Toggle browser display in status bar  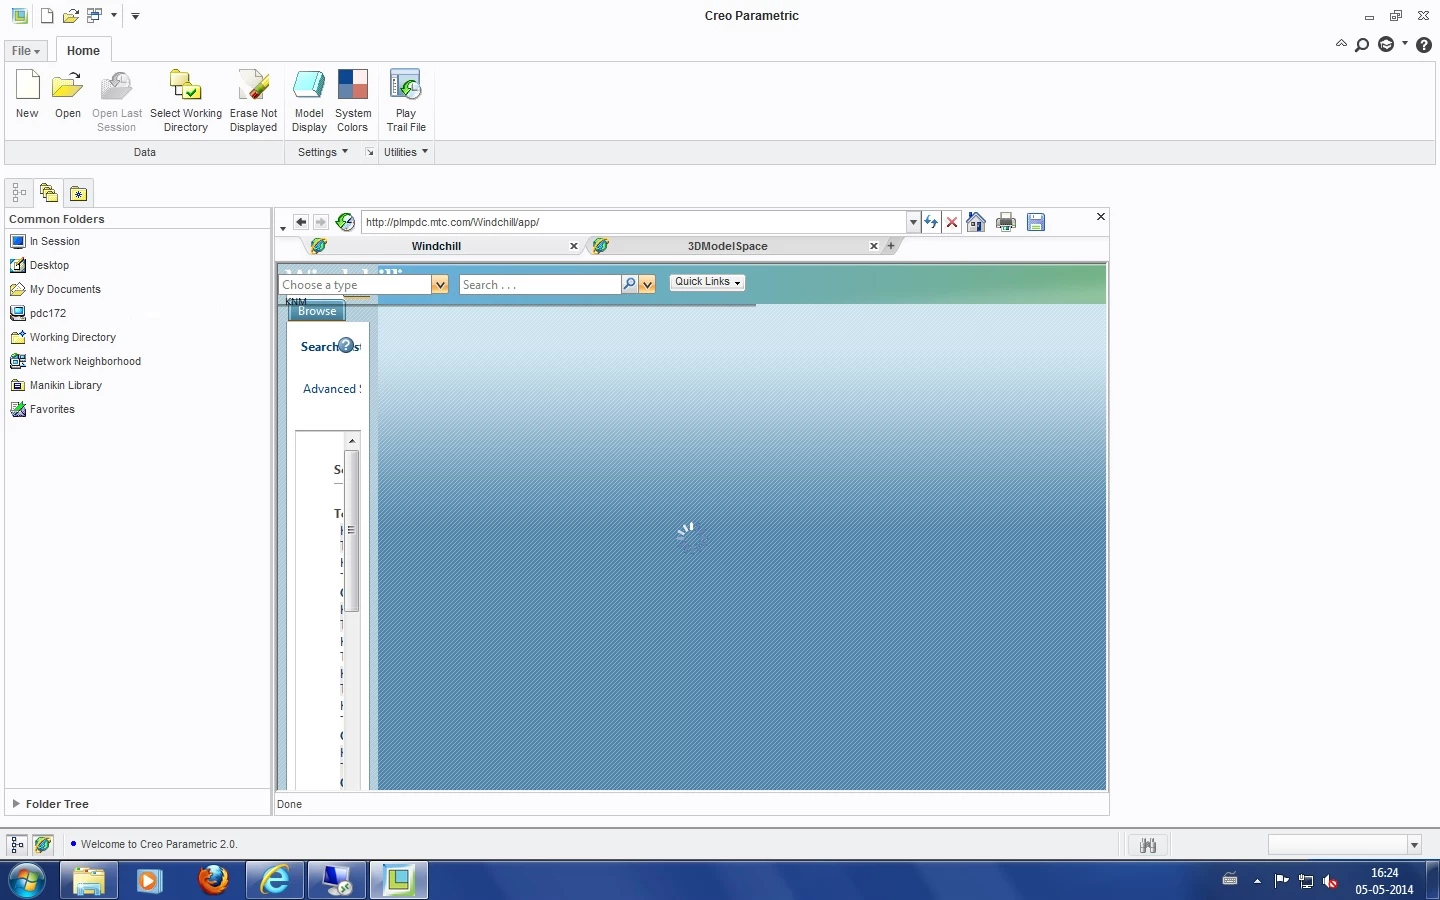(43, 845)
